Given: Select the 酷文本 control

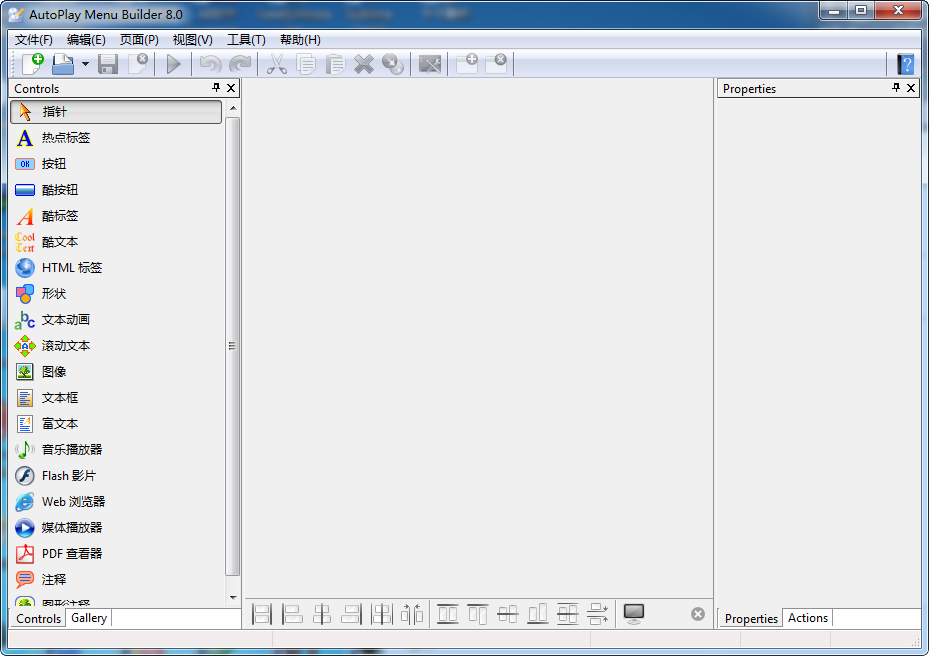Looking at the screenshot, I should point(116,242).
